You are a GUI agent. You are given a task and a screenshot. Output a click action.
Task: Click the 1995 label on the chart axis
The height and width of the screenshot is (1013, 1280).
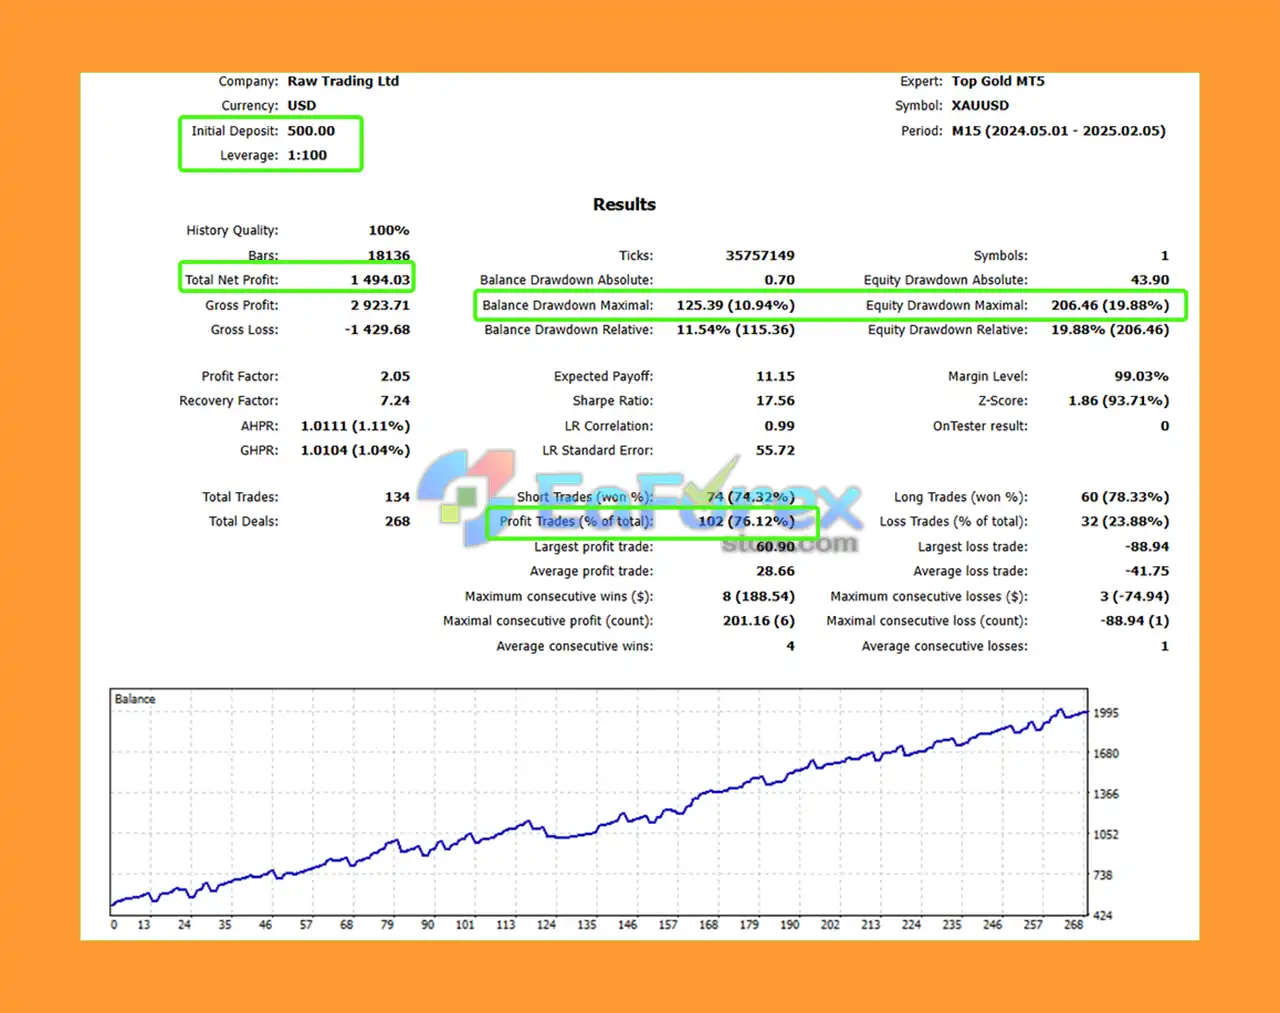point(1106,713)
